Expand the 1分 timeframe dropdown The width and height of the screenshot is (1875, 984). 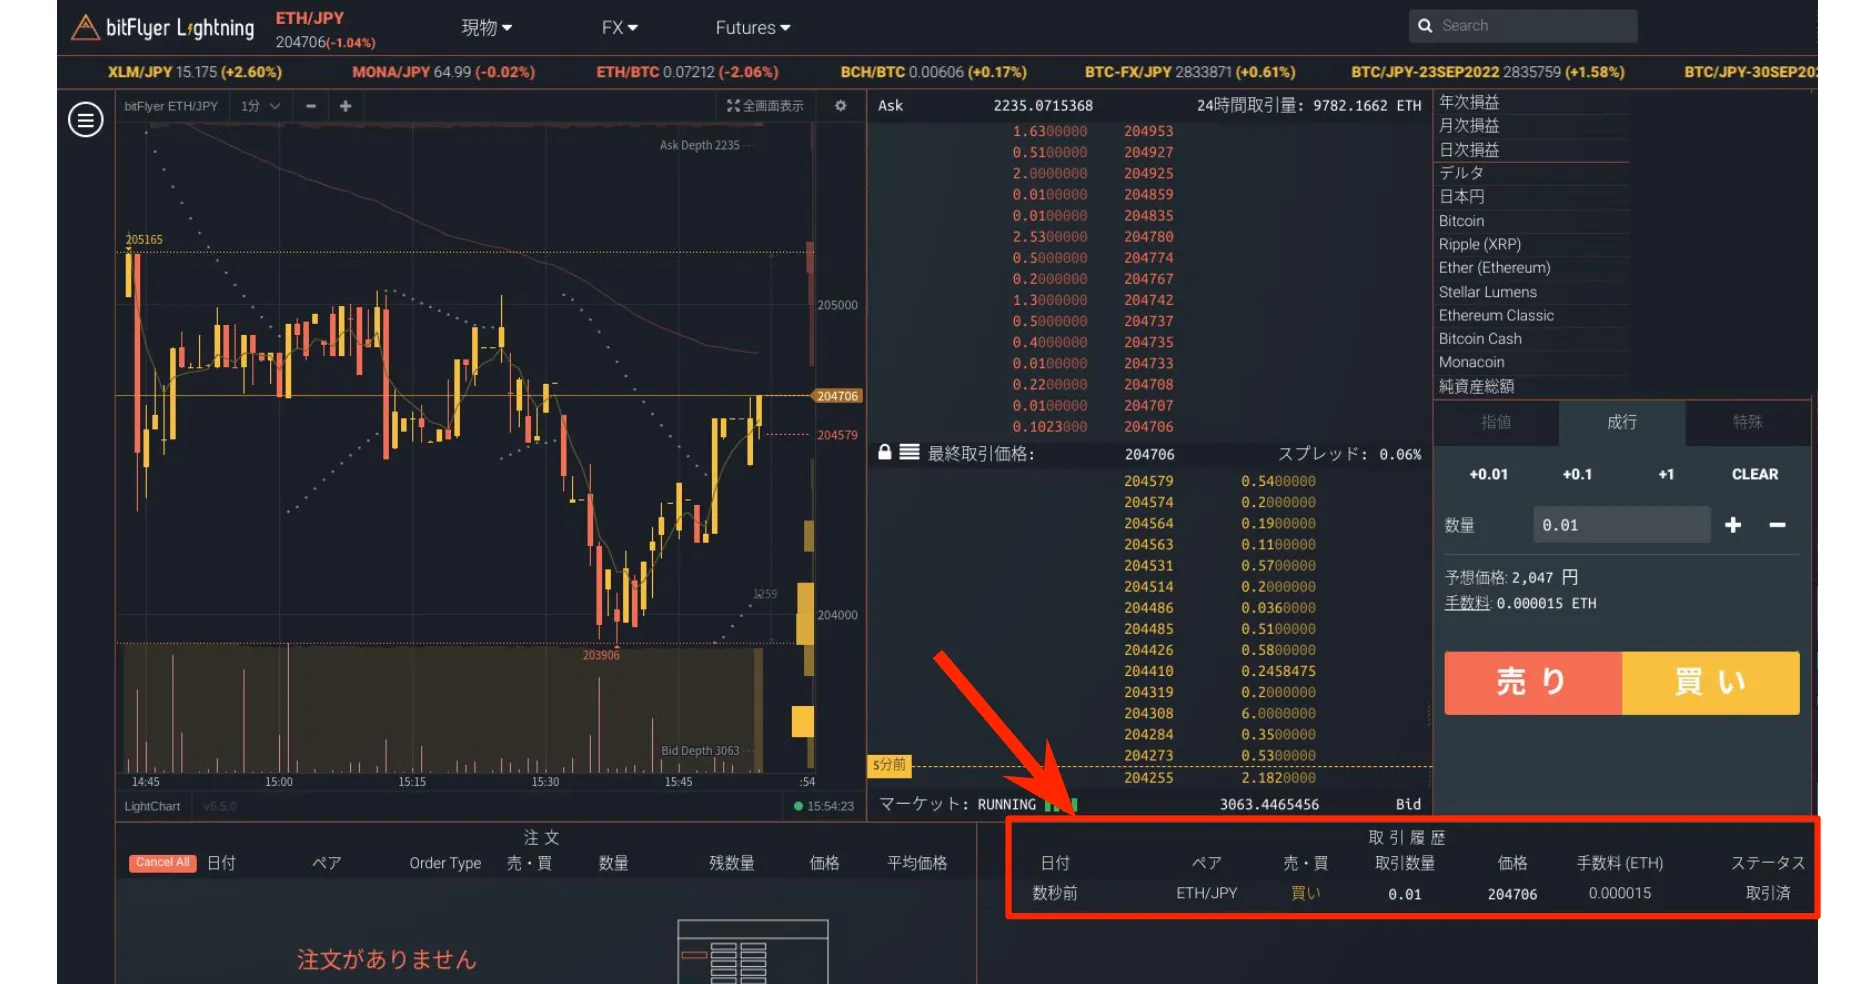coord(260,106)
